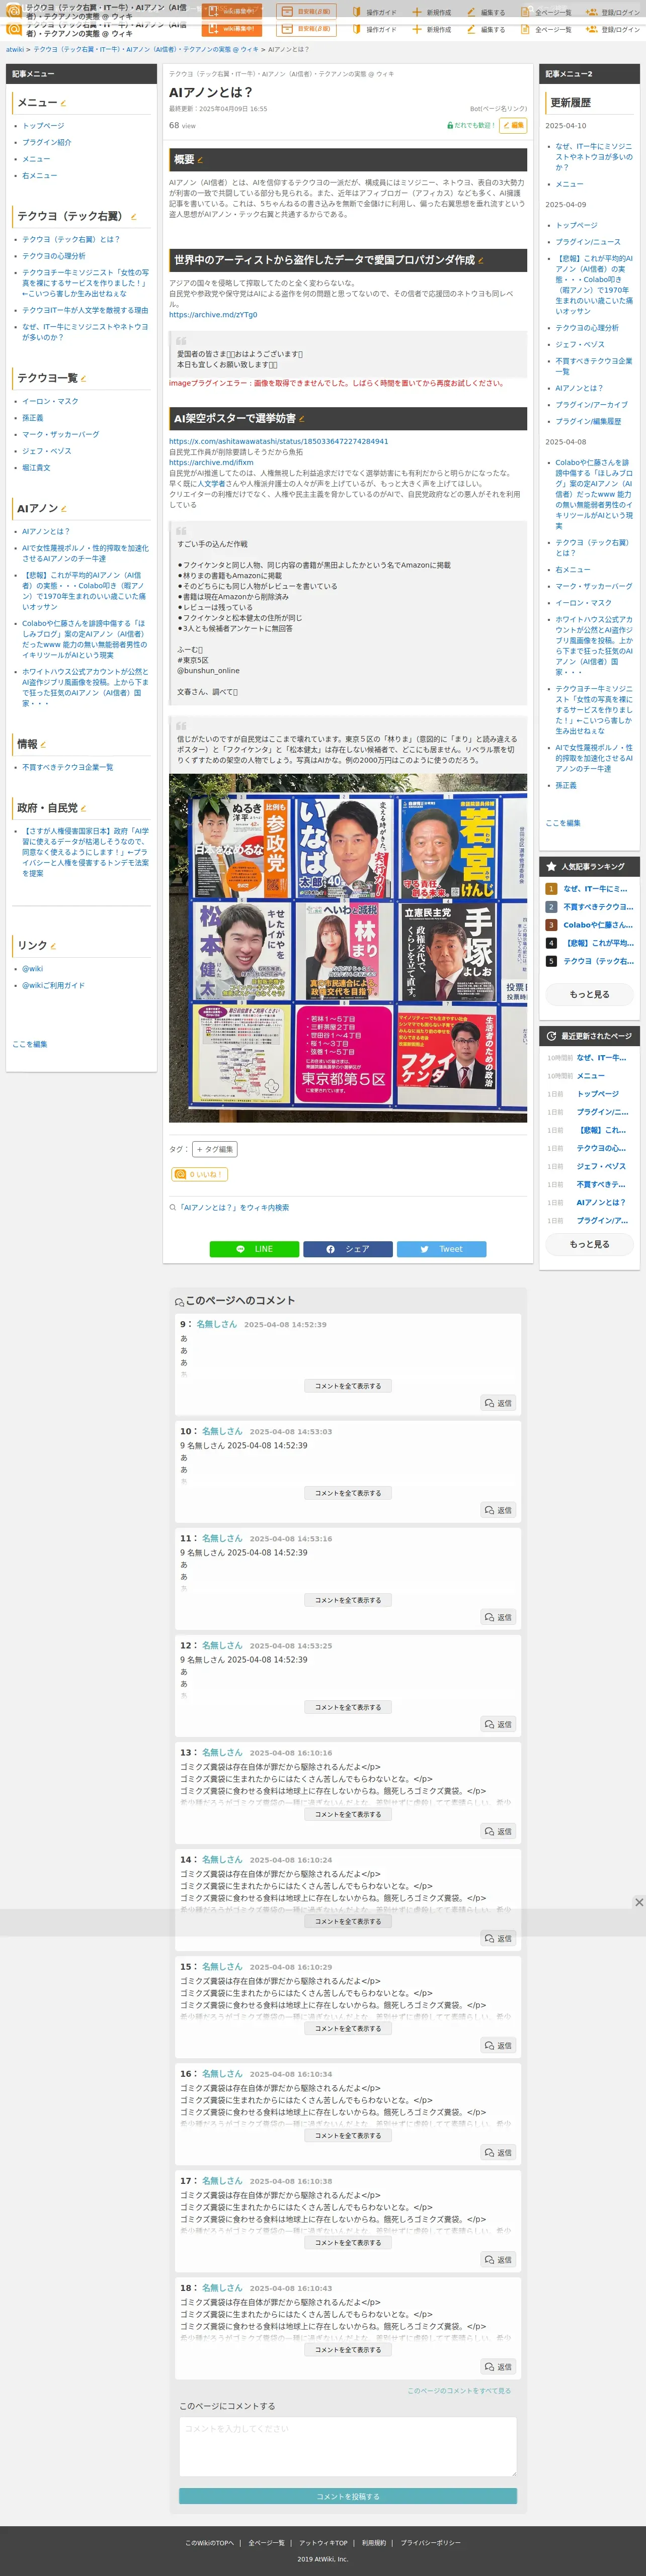Click the 返信 reply icon on comment 9
Screen dimensions: 646x2576
pos(498,1403)
